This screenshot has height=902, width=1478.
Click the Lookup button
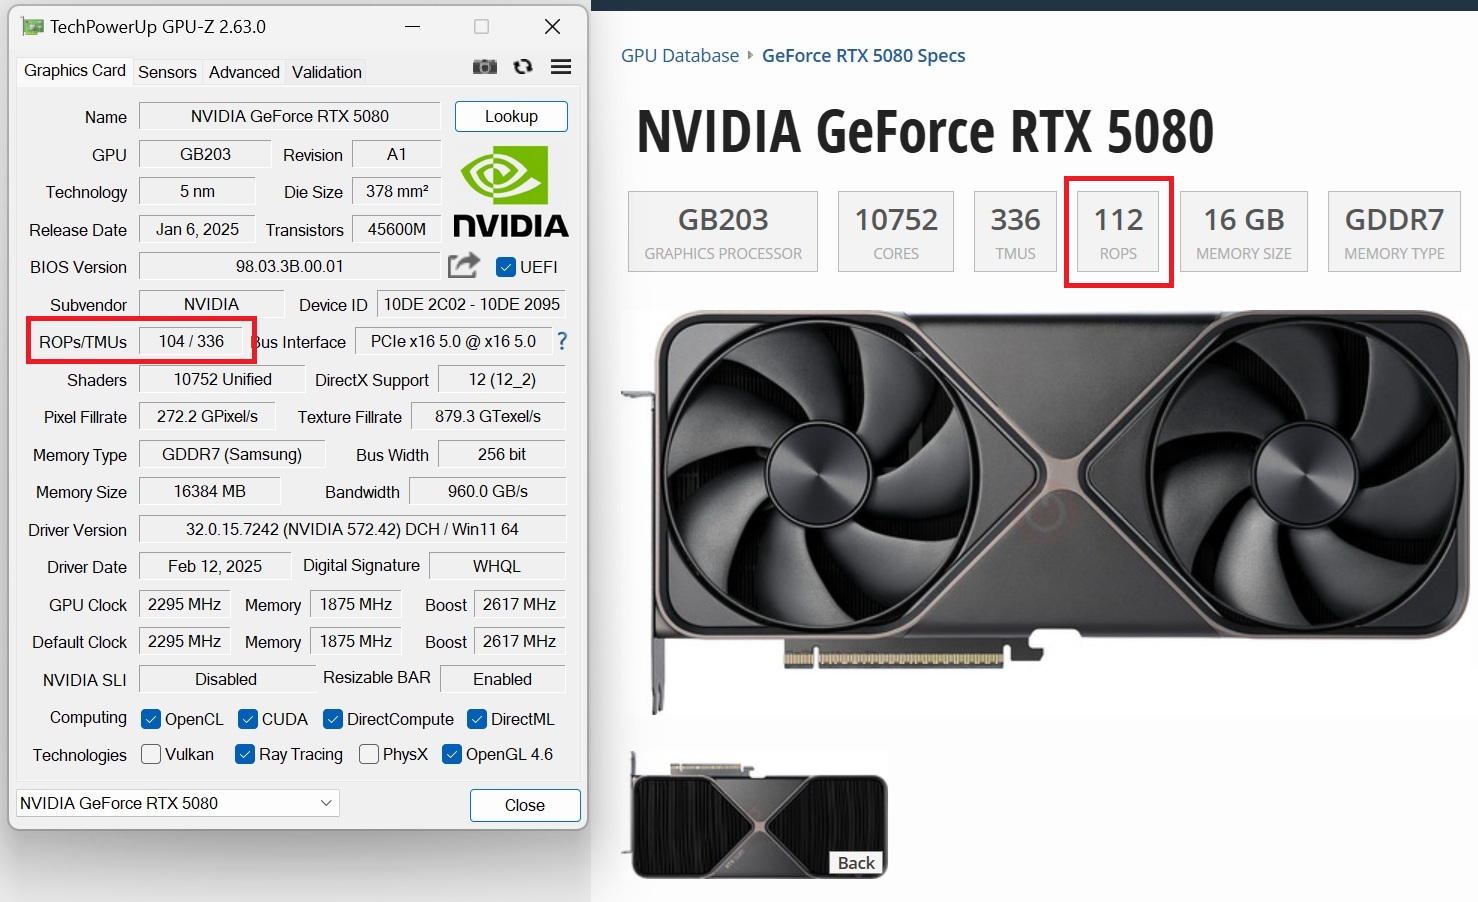pos(511,116)
